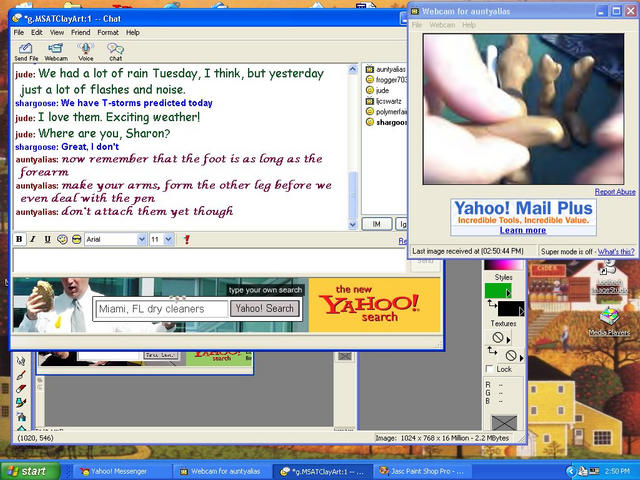The width and height of the screenshot is (640, 480).
Task: Select the eraser tool in Paint Shop Pro
Action: pyautogui.click(x=21, y=389)
